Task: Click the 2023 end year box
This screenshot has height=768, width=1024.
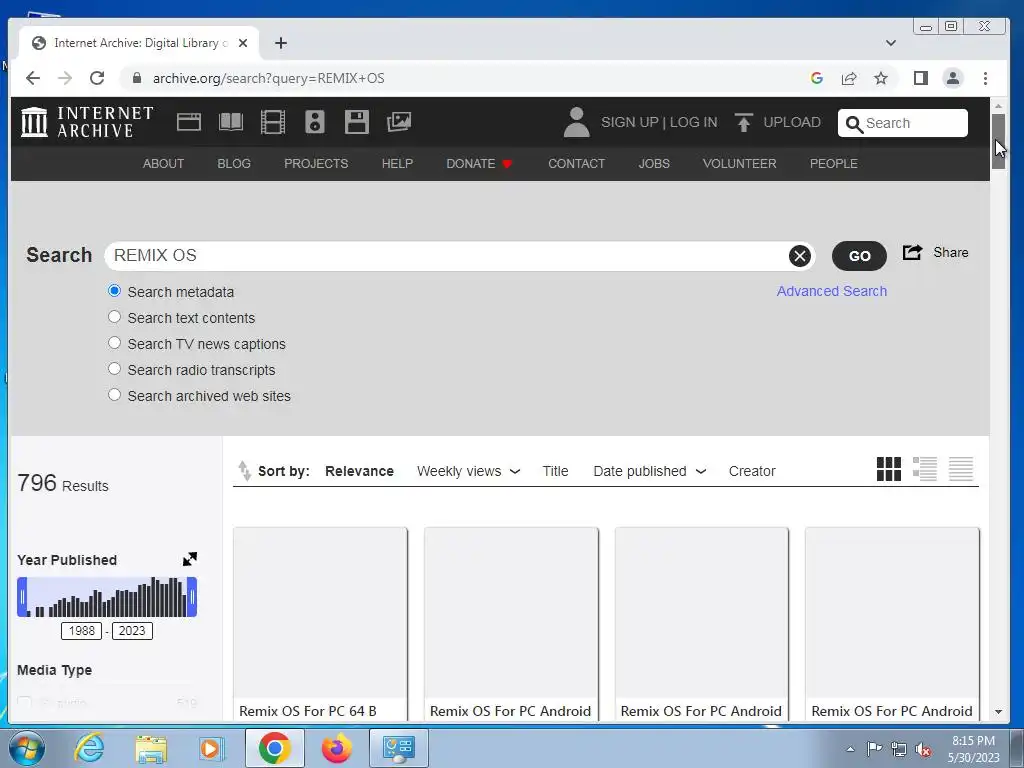Action: point(132,631)
